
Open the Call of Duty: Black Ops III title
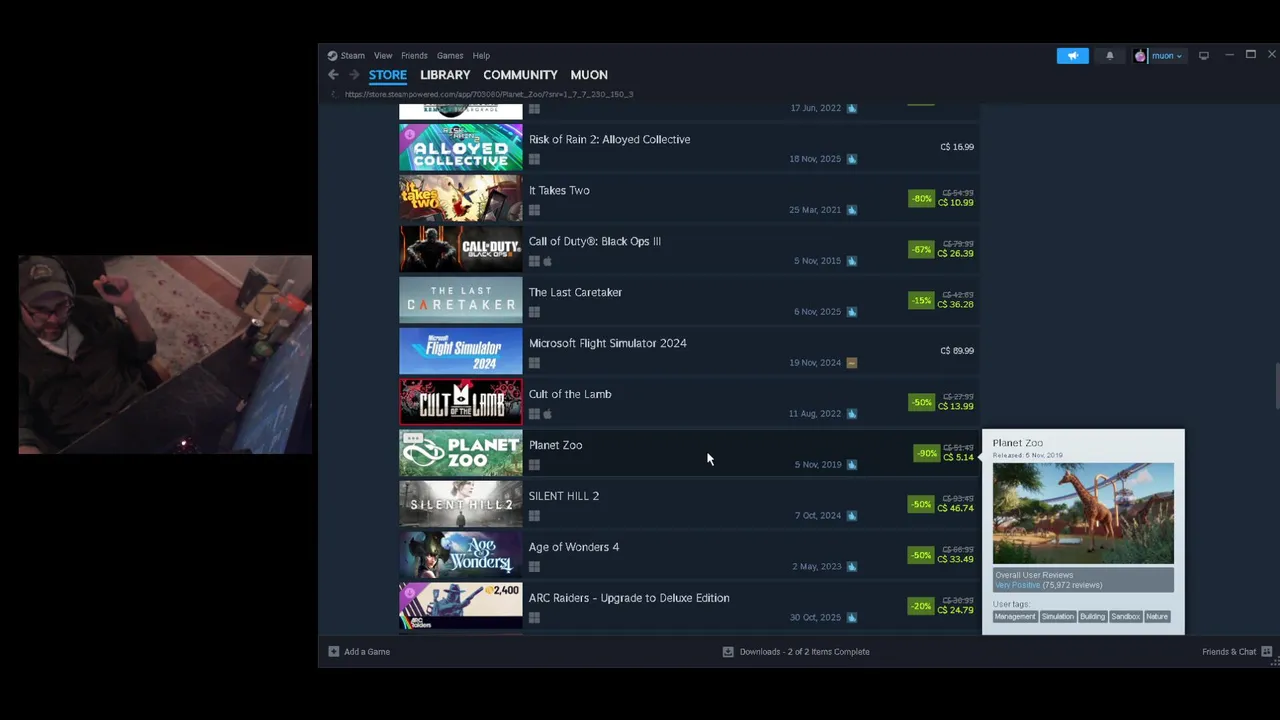pyautogui.click(x=595, y=242)
